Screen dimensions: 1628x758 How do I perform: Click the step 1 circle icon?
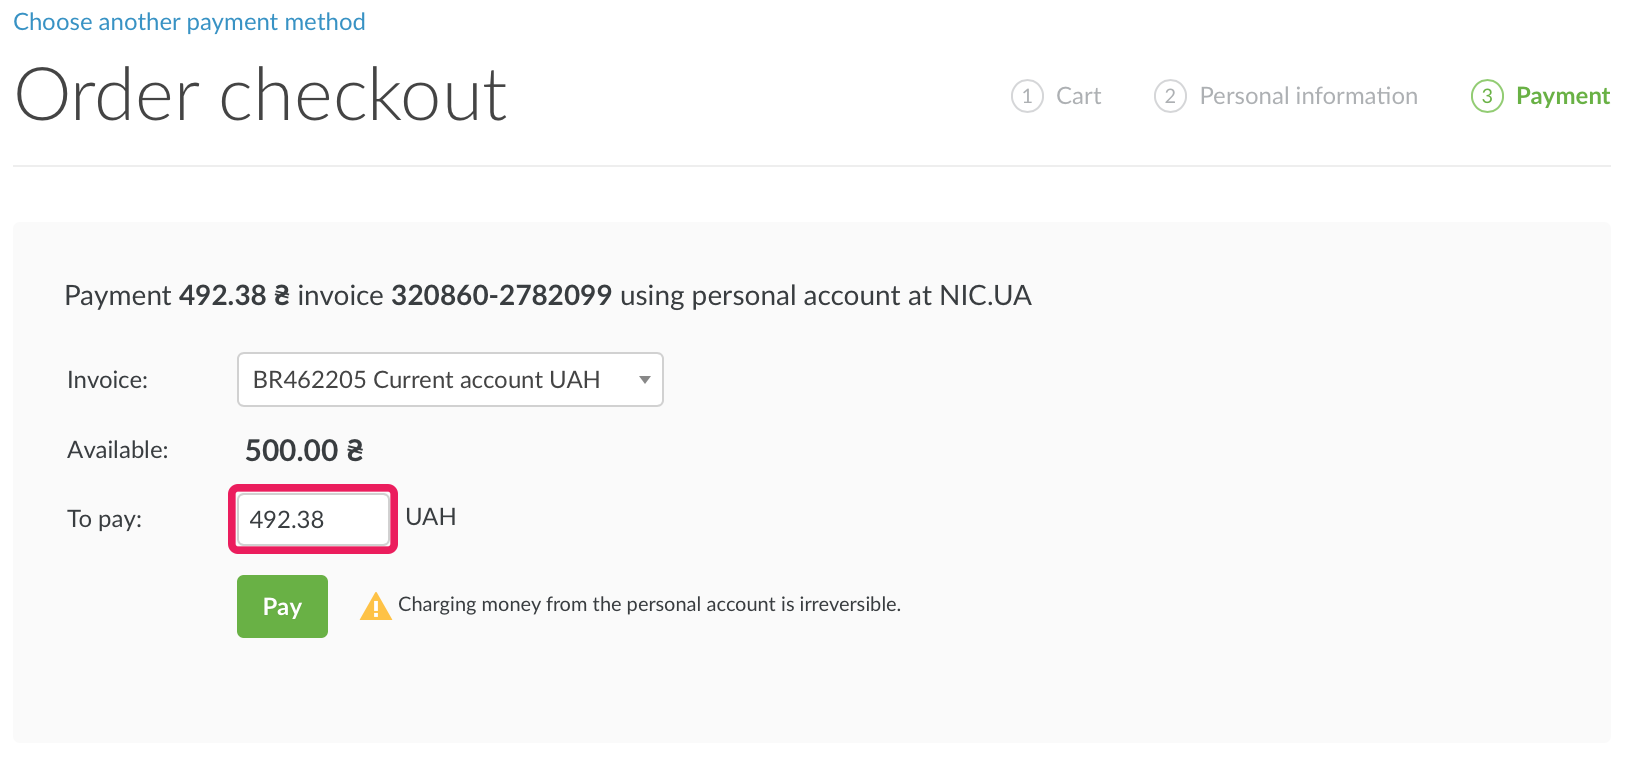coord(1027,96)
